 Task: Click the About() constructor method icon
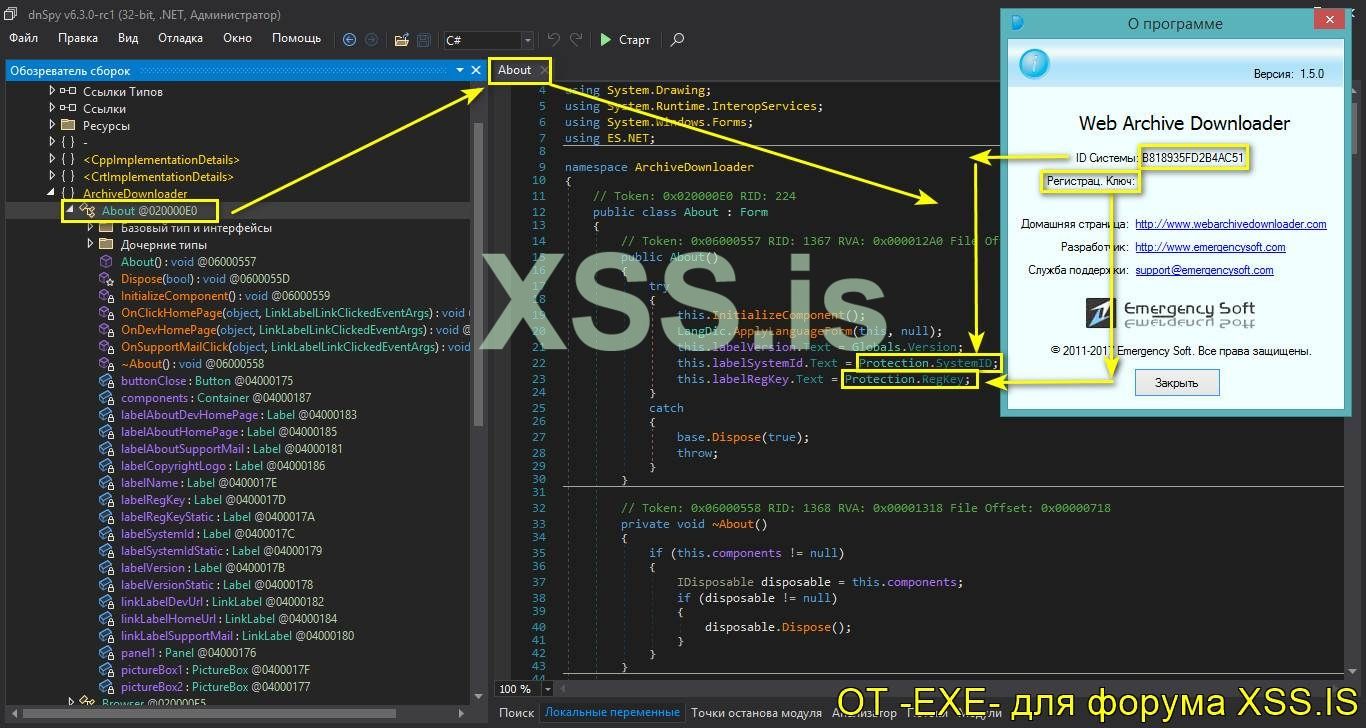tap(106, 262)
